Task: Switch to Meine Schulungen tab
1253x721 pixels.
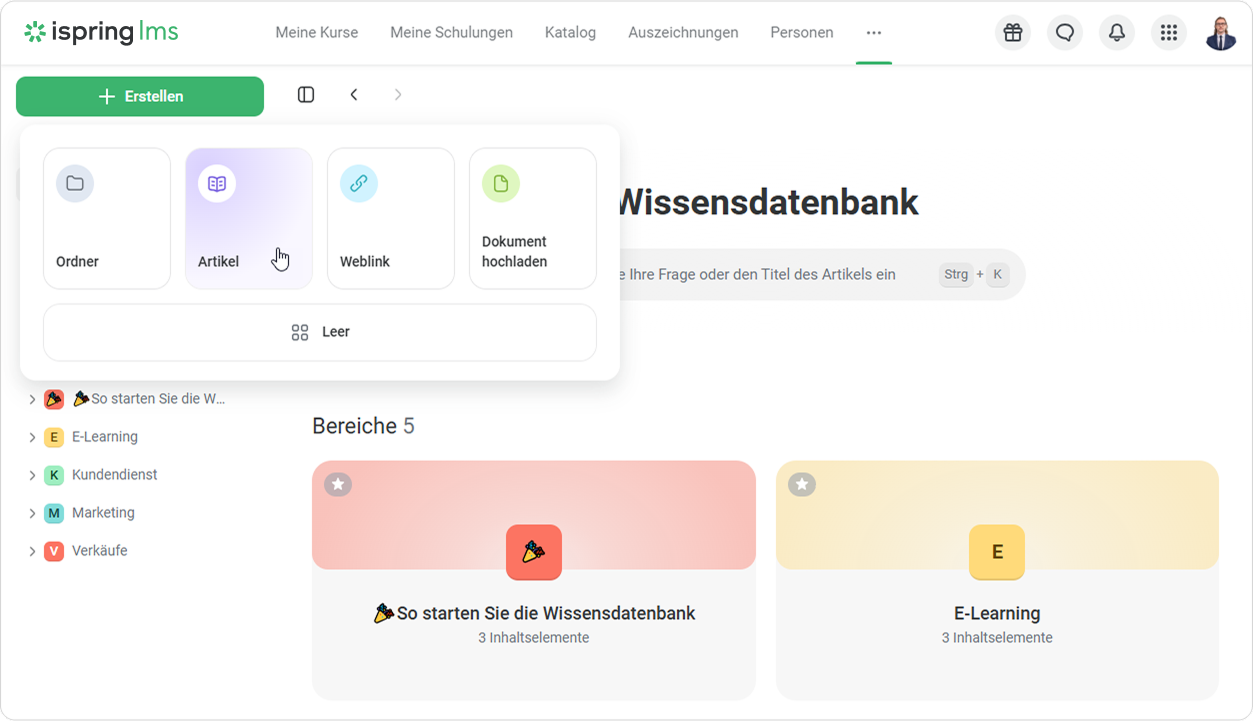Action: coord(451,33)
